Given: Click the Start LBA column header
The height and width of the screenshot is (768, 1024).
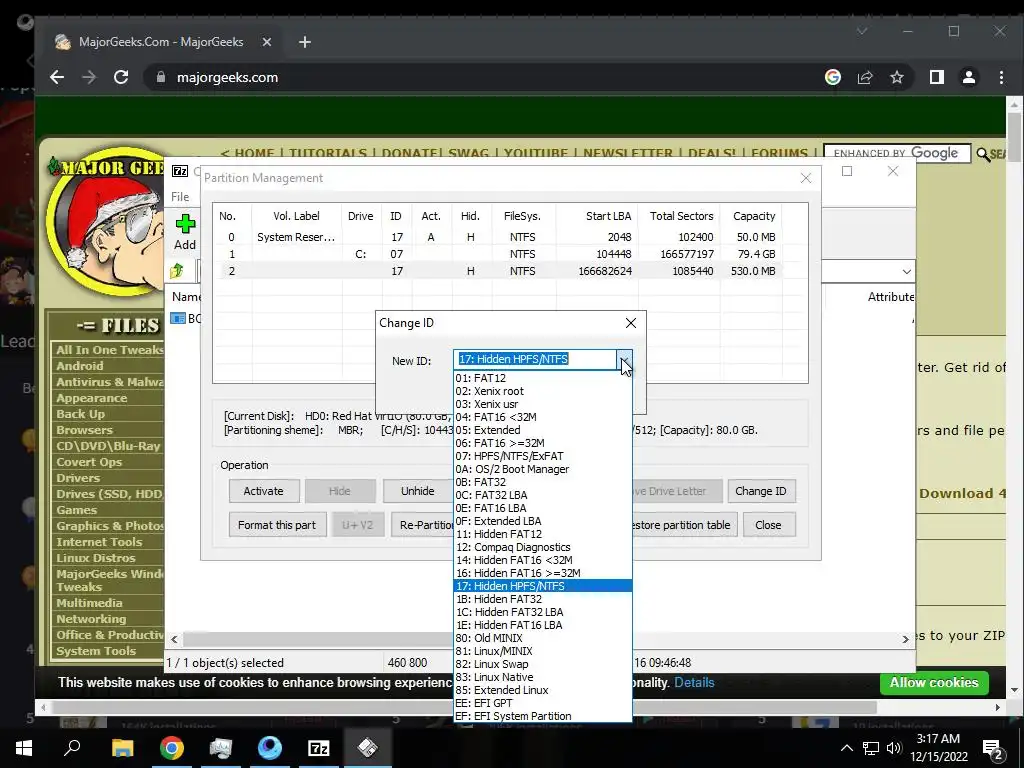Looking at the screenshot, I should (x=598, y=216).
